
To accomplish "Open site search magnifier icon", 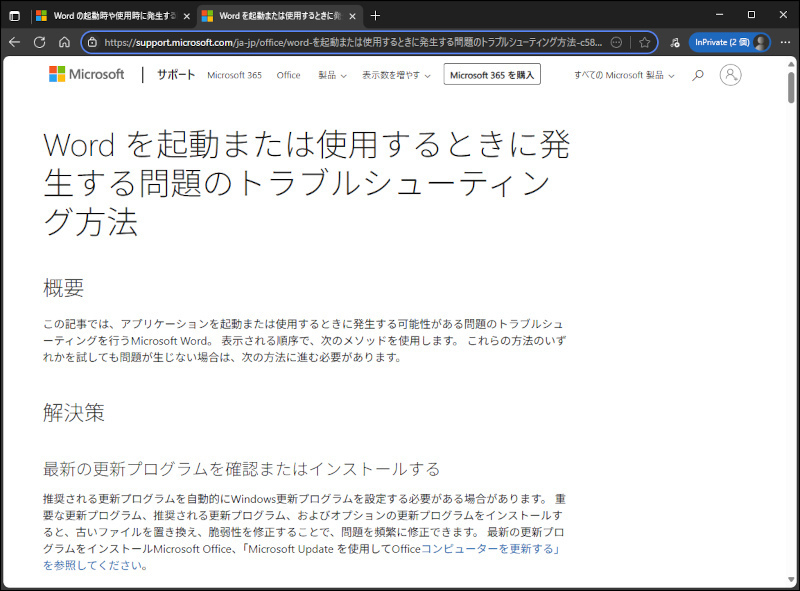I will (x=697, y=75).
